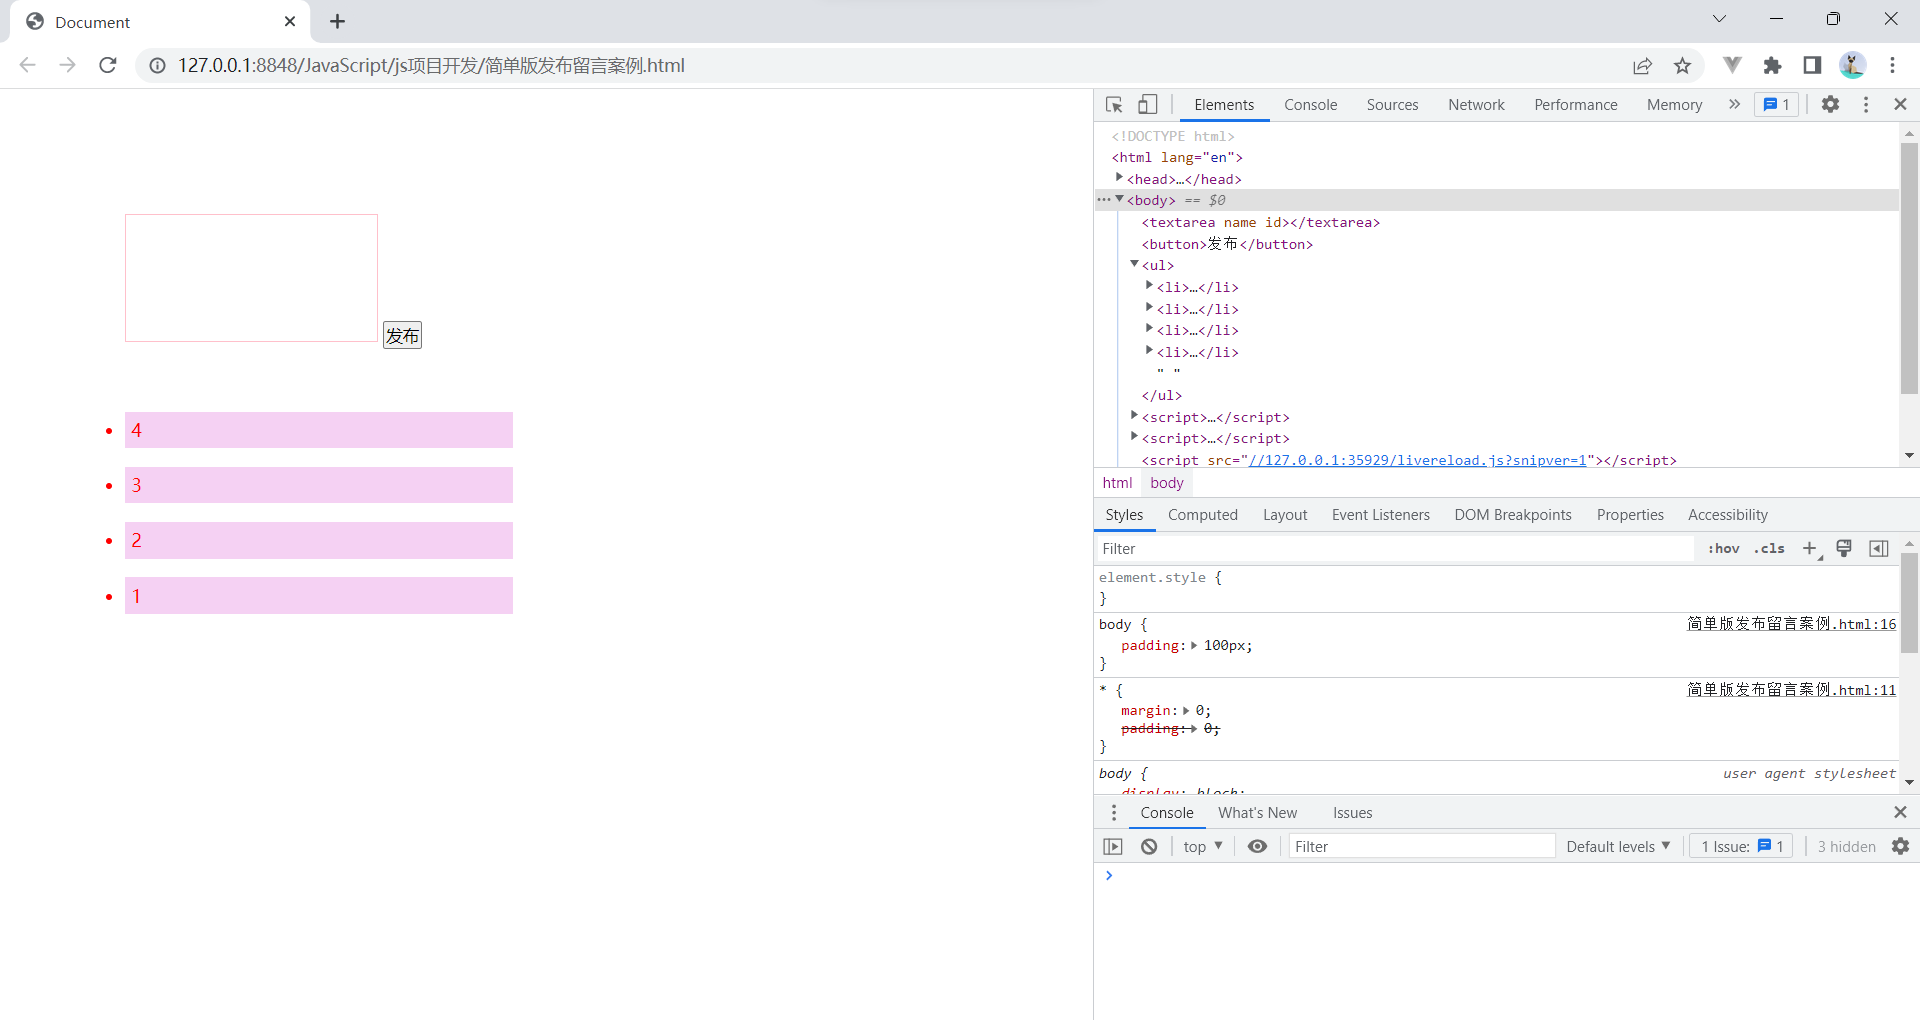
Task: Expand the first script node
Action: pyautogui.click(x=1134, y=416)
